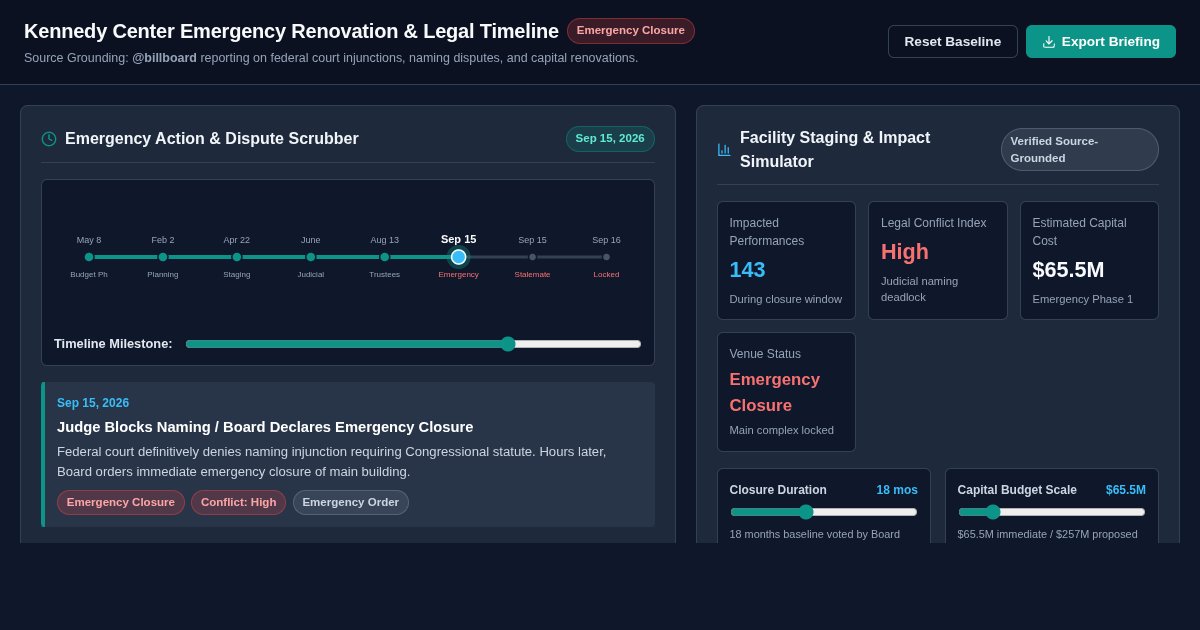Click the Sep 15, 2026 date badge

[610, 139]
